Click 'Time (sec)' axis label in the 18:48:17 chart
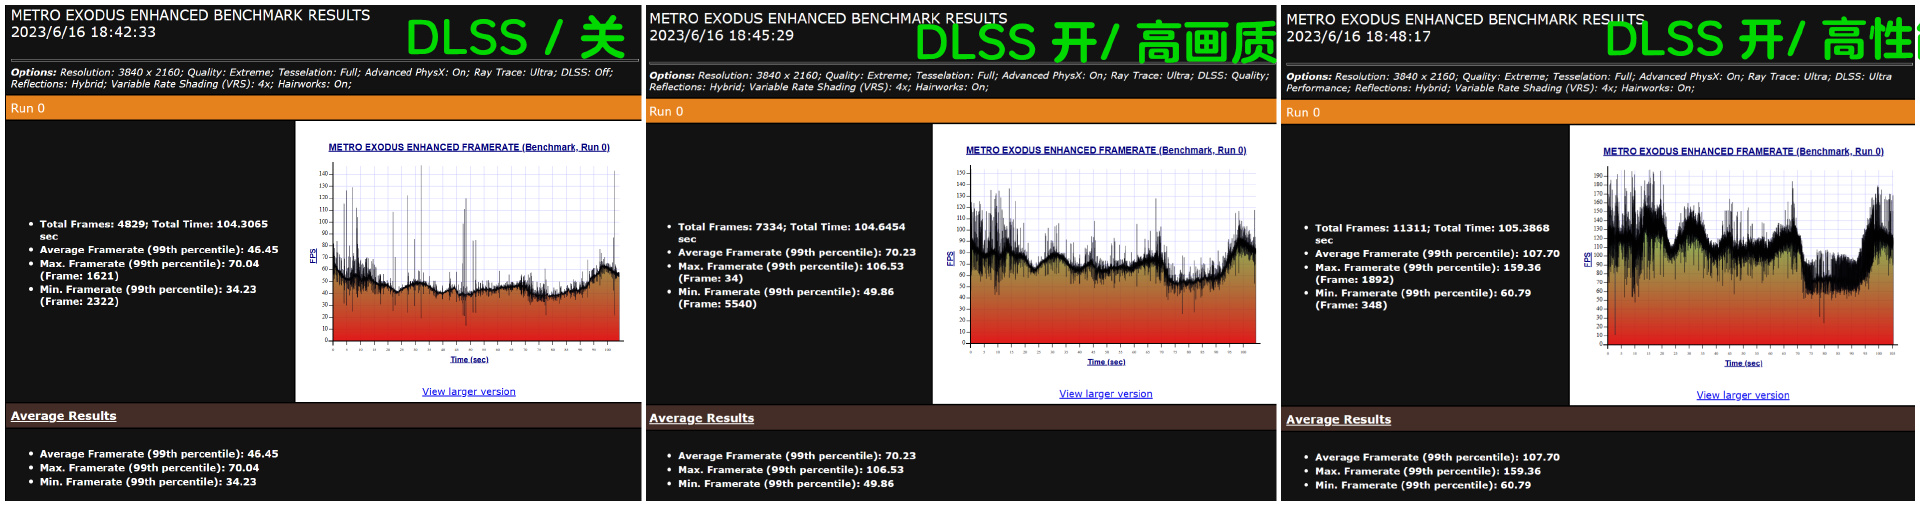Image resolution: width=1920 pixels, height=506 pixels. [1743, 363]
